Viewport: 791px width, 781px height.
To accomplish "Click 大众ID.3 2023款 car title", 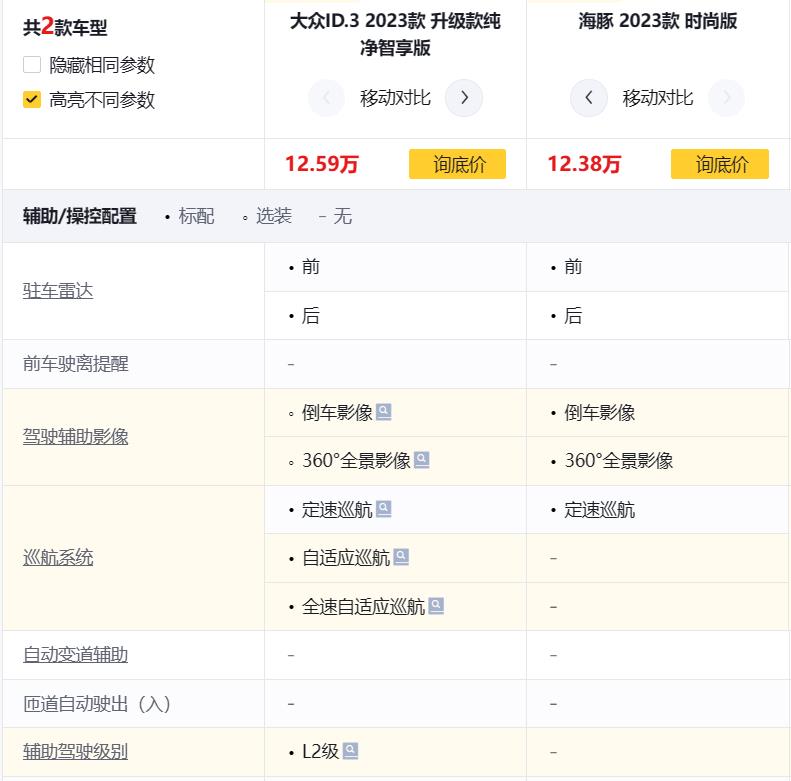I will click(395, 34).
